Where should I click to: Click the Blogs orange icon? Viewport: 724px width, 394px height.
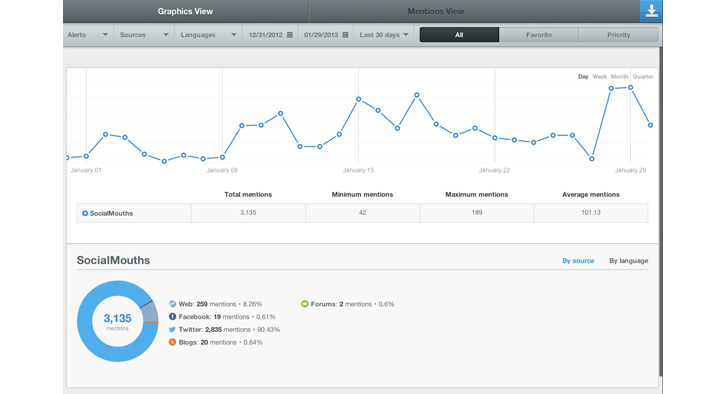[x=172, y=342]
